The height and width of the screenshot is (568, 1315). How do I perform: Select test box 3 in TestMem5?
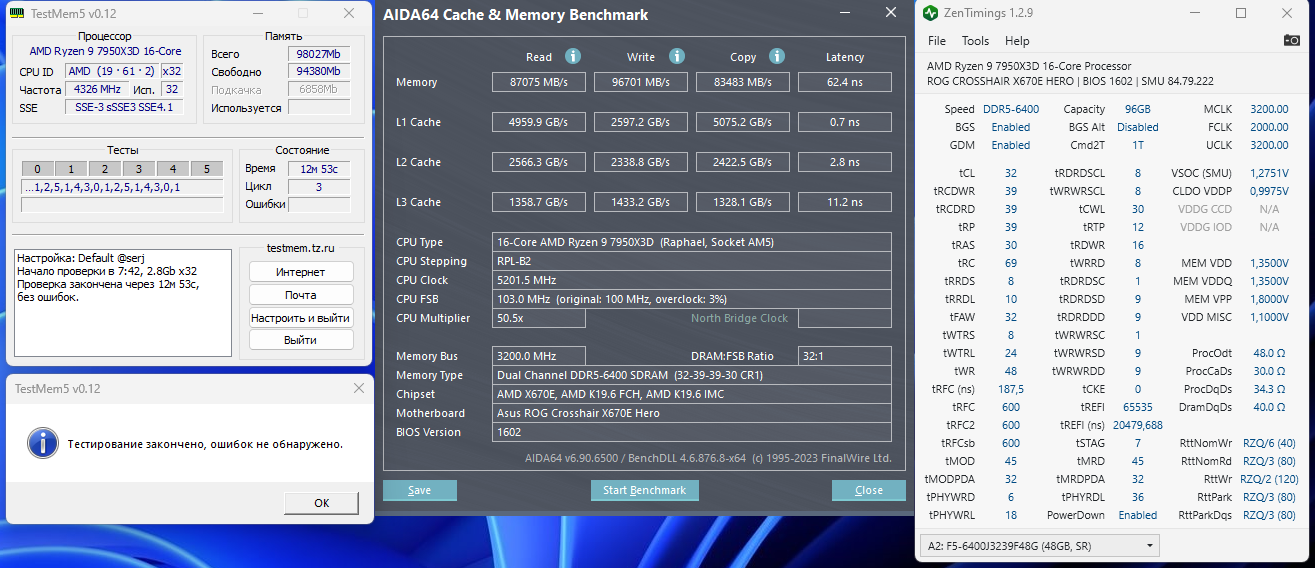pyautogui.click(x=139, y=168)
